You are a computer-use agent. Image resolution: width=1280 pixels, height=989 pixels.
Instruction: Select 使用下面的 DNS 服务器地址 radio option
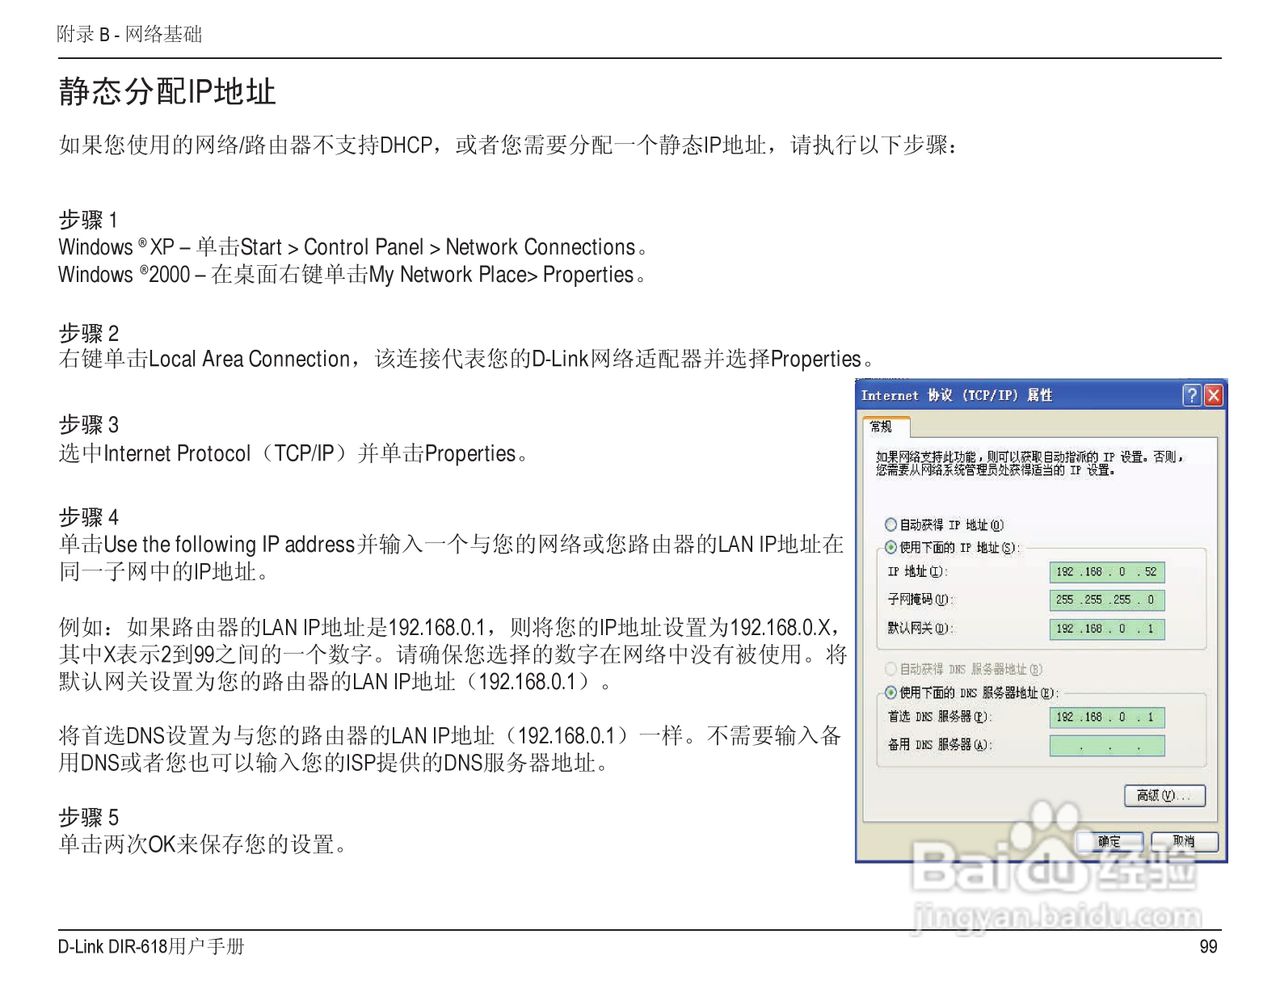click(x=890, y=692)
